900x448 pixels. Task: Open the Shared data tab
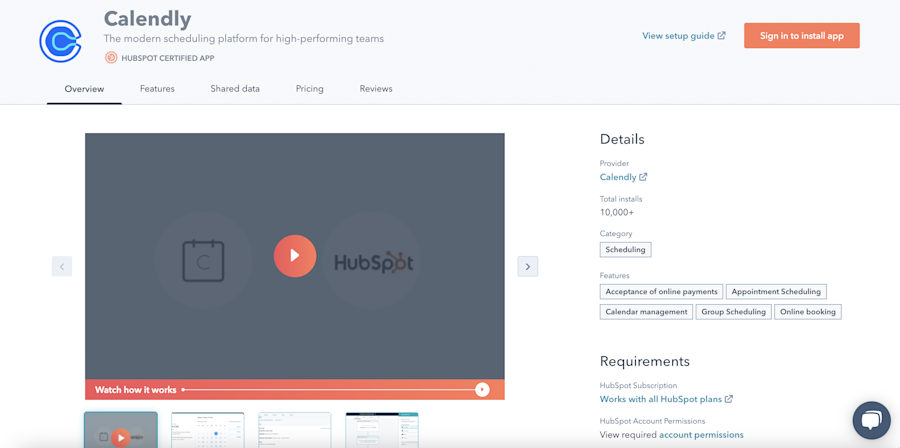[x=235, y=89]
